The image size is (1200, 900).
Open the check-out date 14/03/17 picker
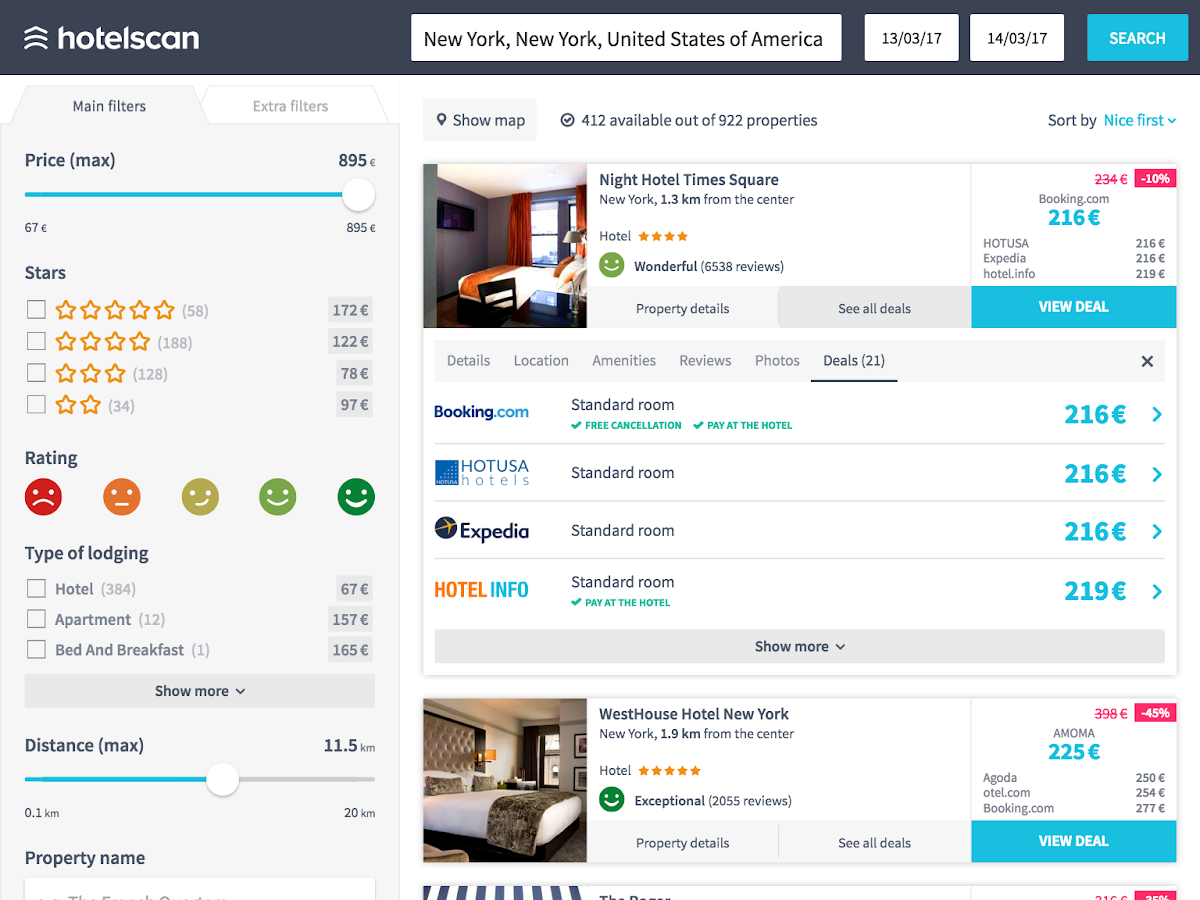[1017, 38]
